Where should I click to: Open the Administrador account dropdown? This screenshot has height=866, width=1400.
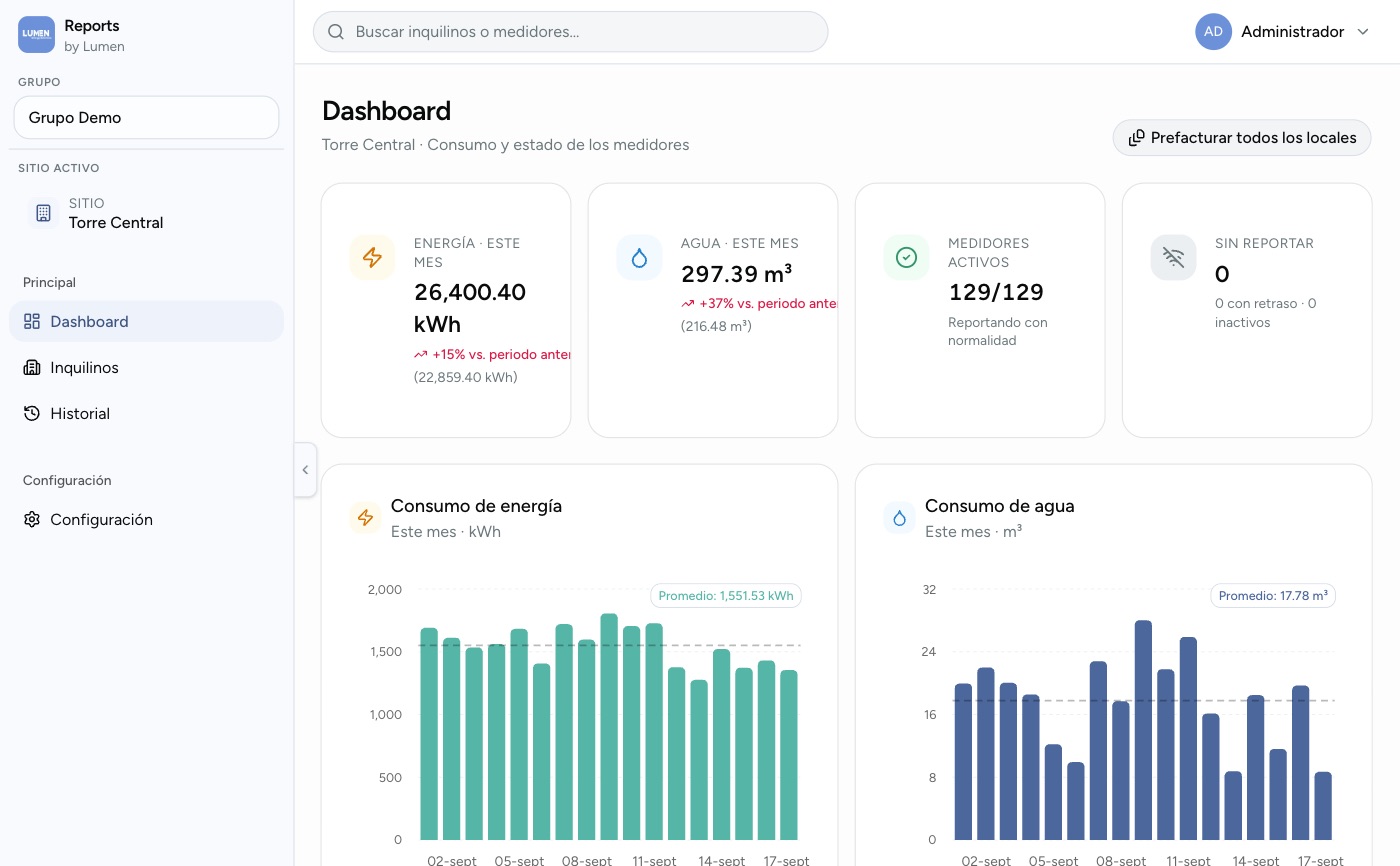pyautogui.click(x=1282, y=32)
